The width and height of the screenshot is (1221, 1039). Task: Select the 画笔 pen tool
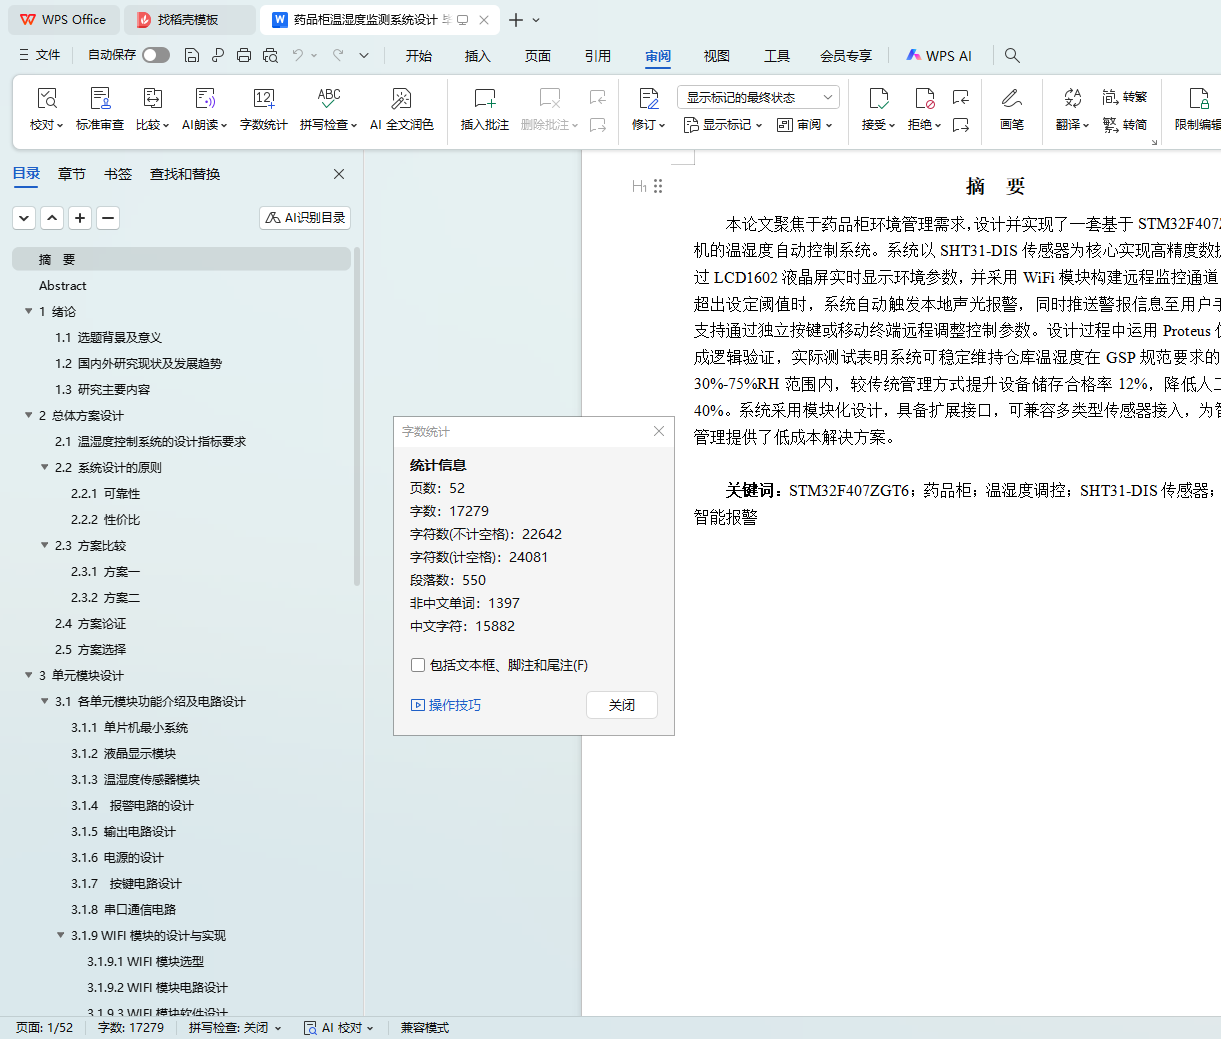click(x=1011, y=98)
